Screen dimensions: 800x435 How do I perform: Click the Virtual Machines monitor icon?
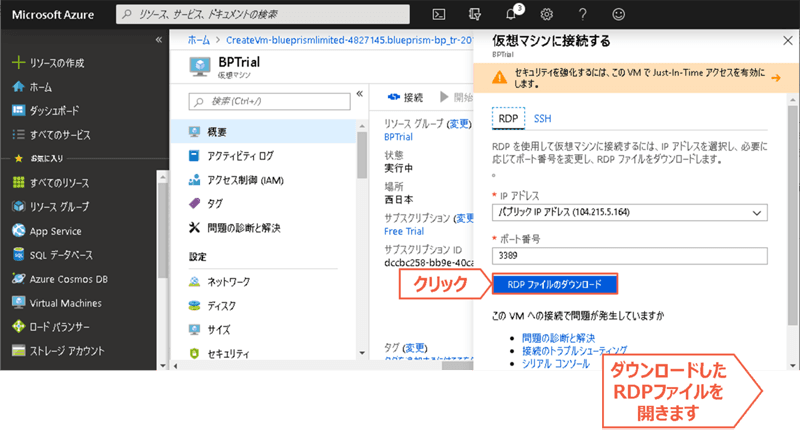(x=18, y=302)
